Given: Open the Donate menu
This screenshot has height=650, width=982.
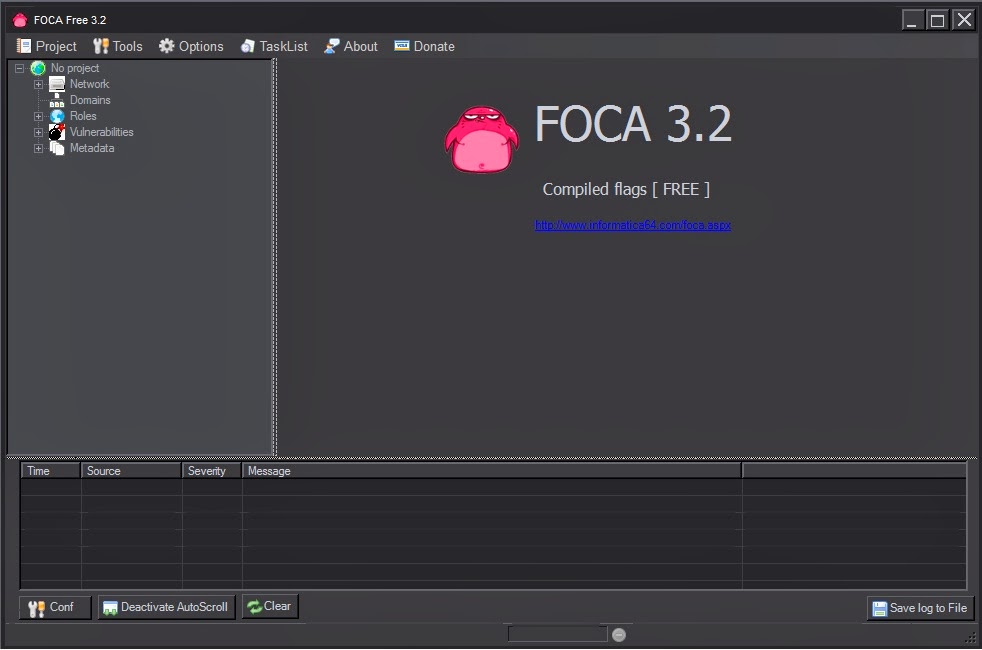Looking at the screenshot, I should [424, 46].
